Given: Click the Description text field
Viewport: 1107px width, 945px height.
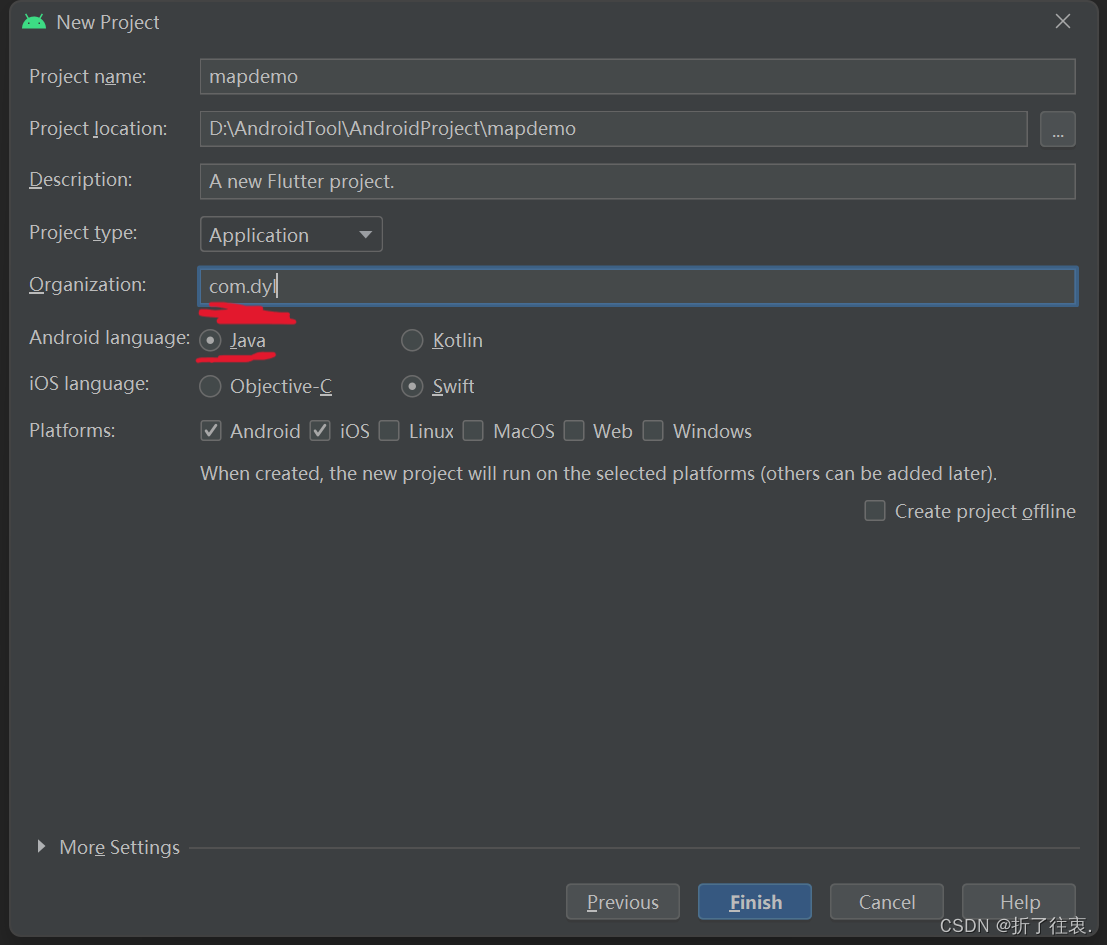Looking at the screenshot, I should coord(637,181).
